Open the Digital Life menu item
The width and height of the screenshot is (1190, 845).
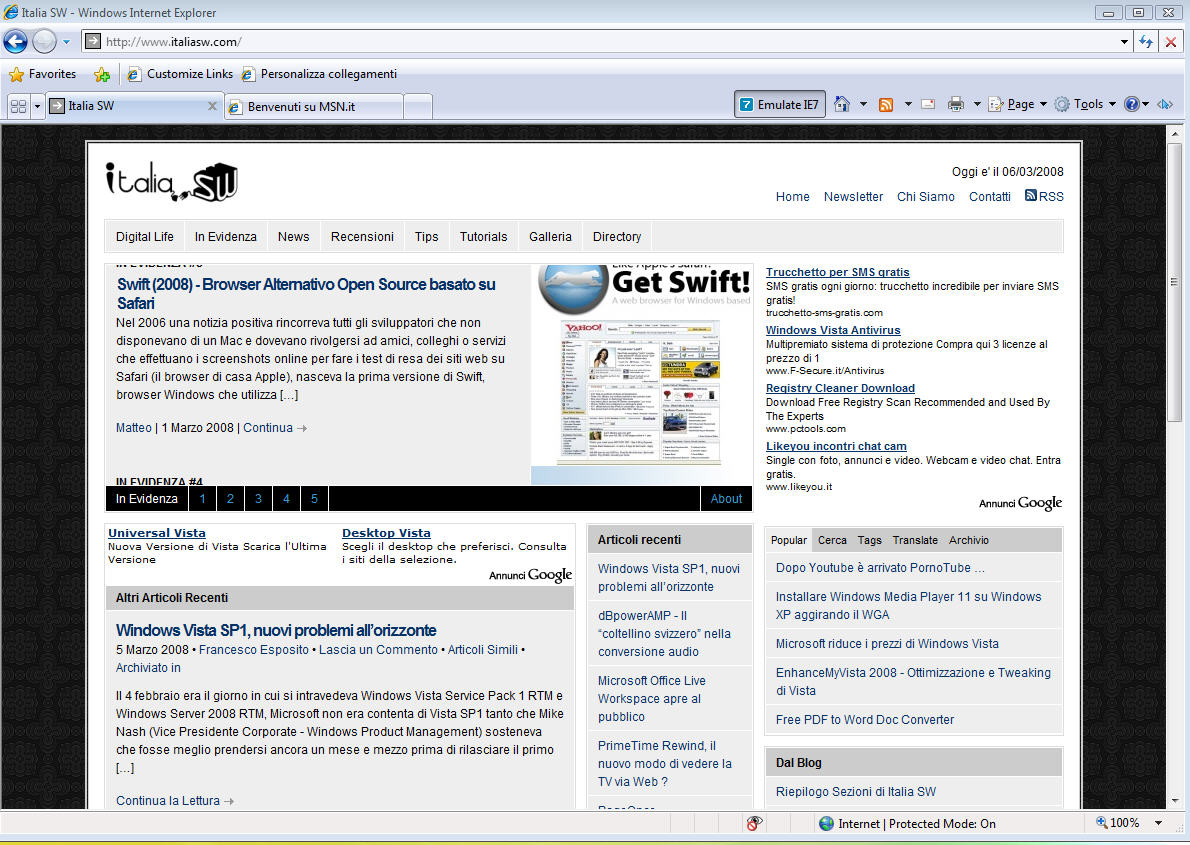(x=144, y=237)
